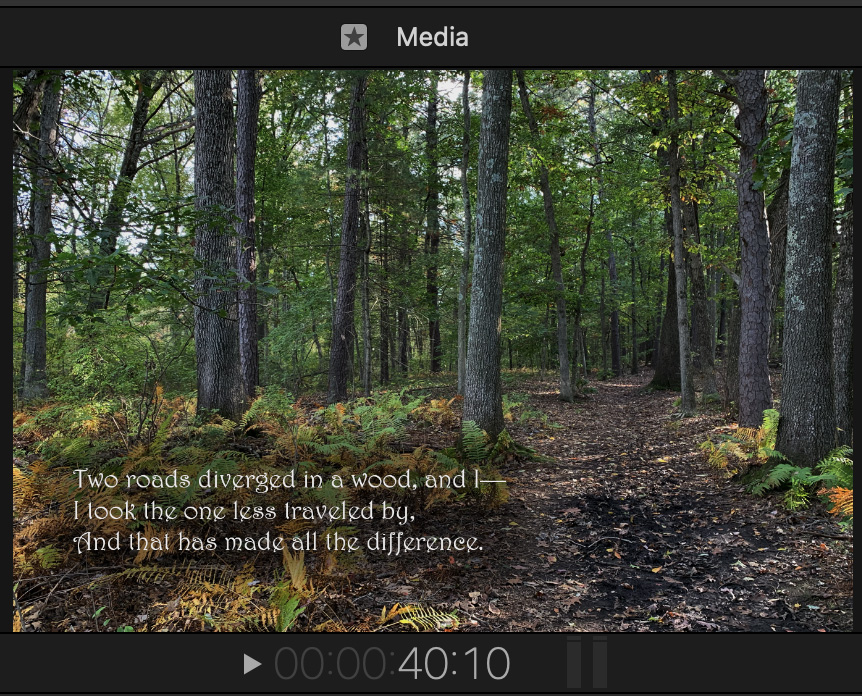The height and width of the screenshot is (696, 862).
Task: Click the bright 40:10 timecode digits
Action: click(x=454, y=664)
